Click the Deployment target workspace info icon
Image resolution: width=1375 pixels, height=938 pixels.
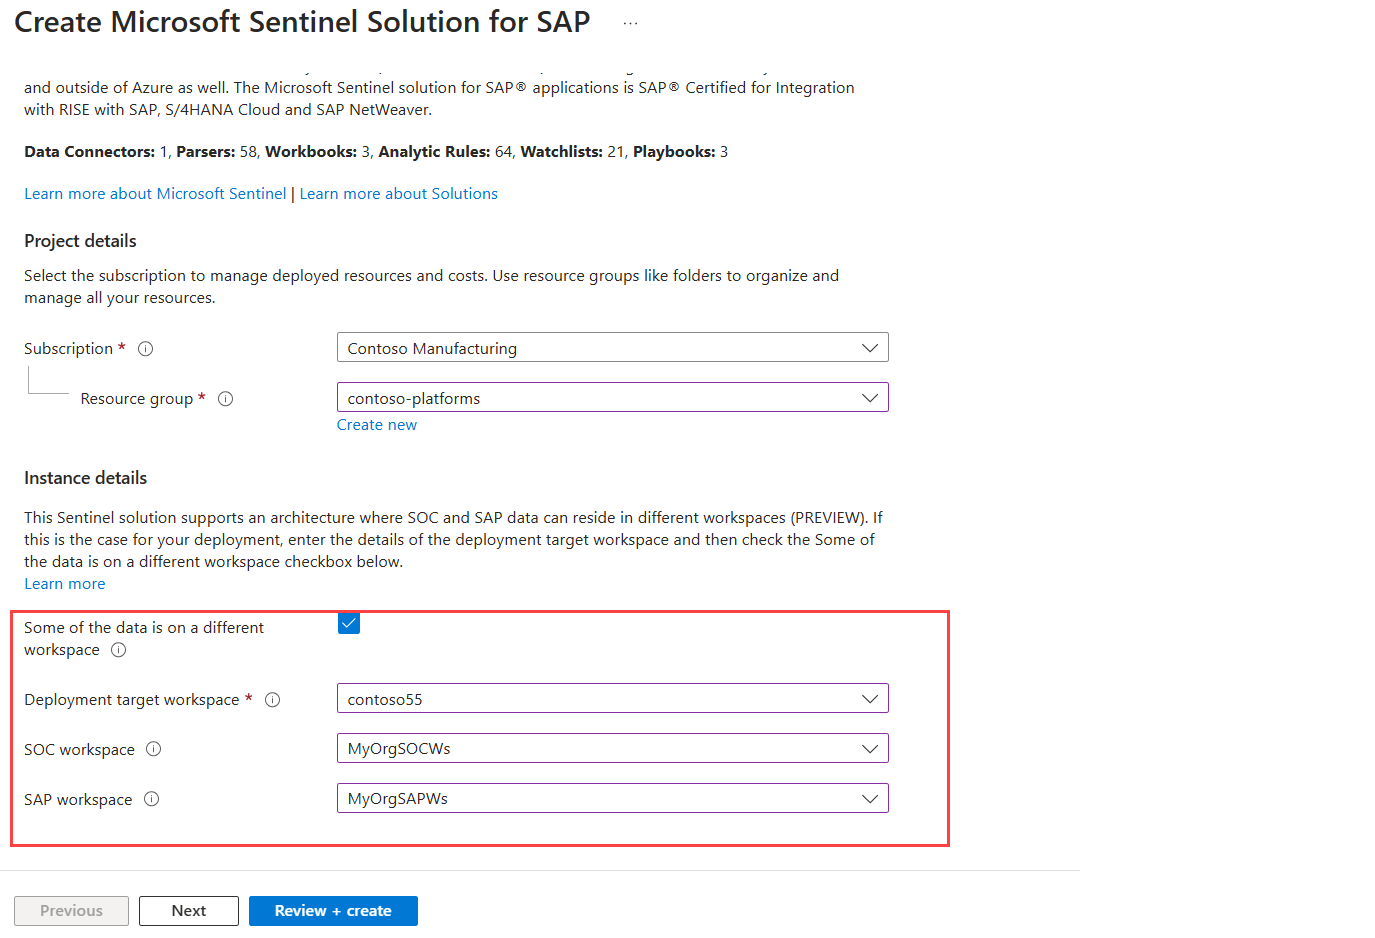pyautogui.click(x=272, y=699)
